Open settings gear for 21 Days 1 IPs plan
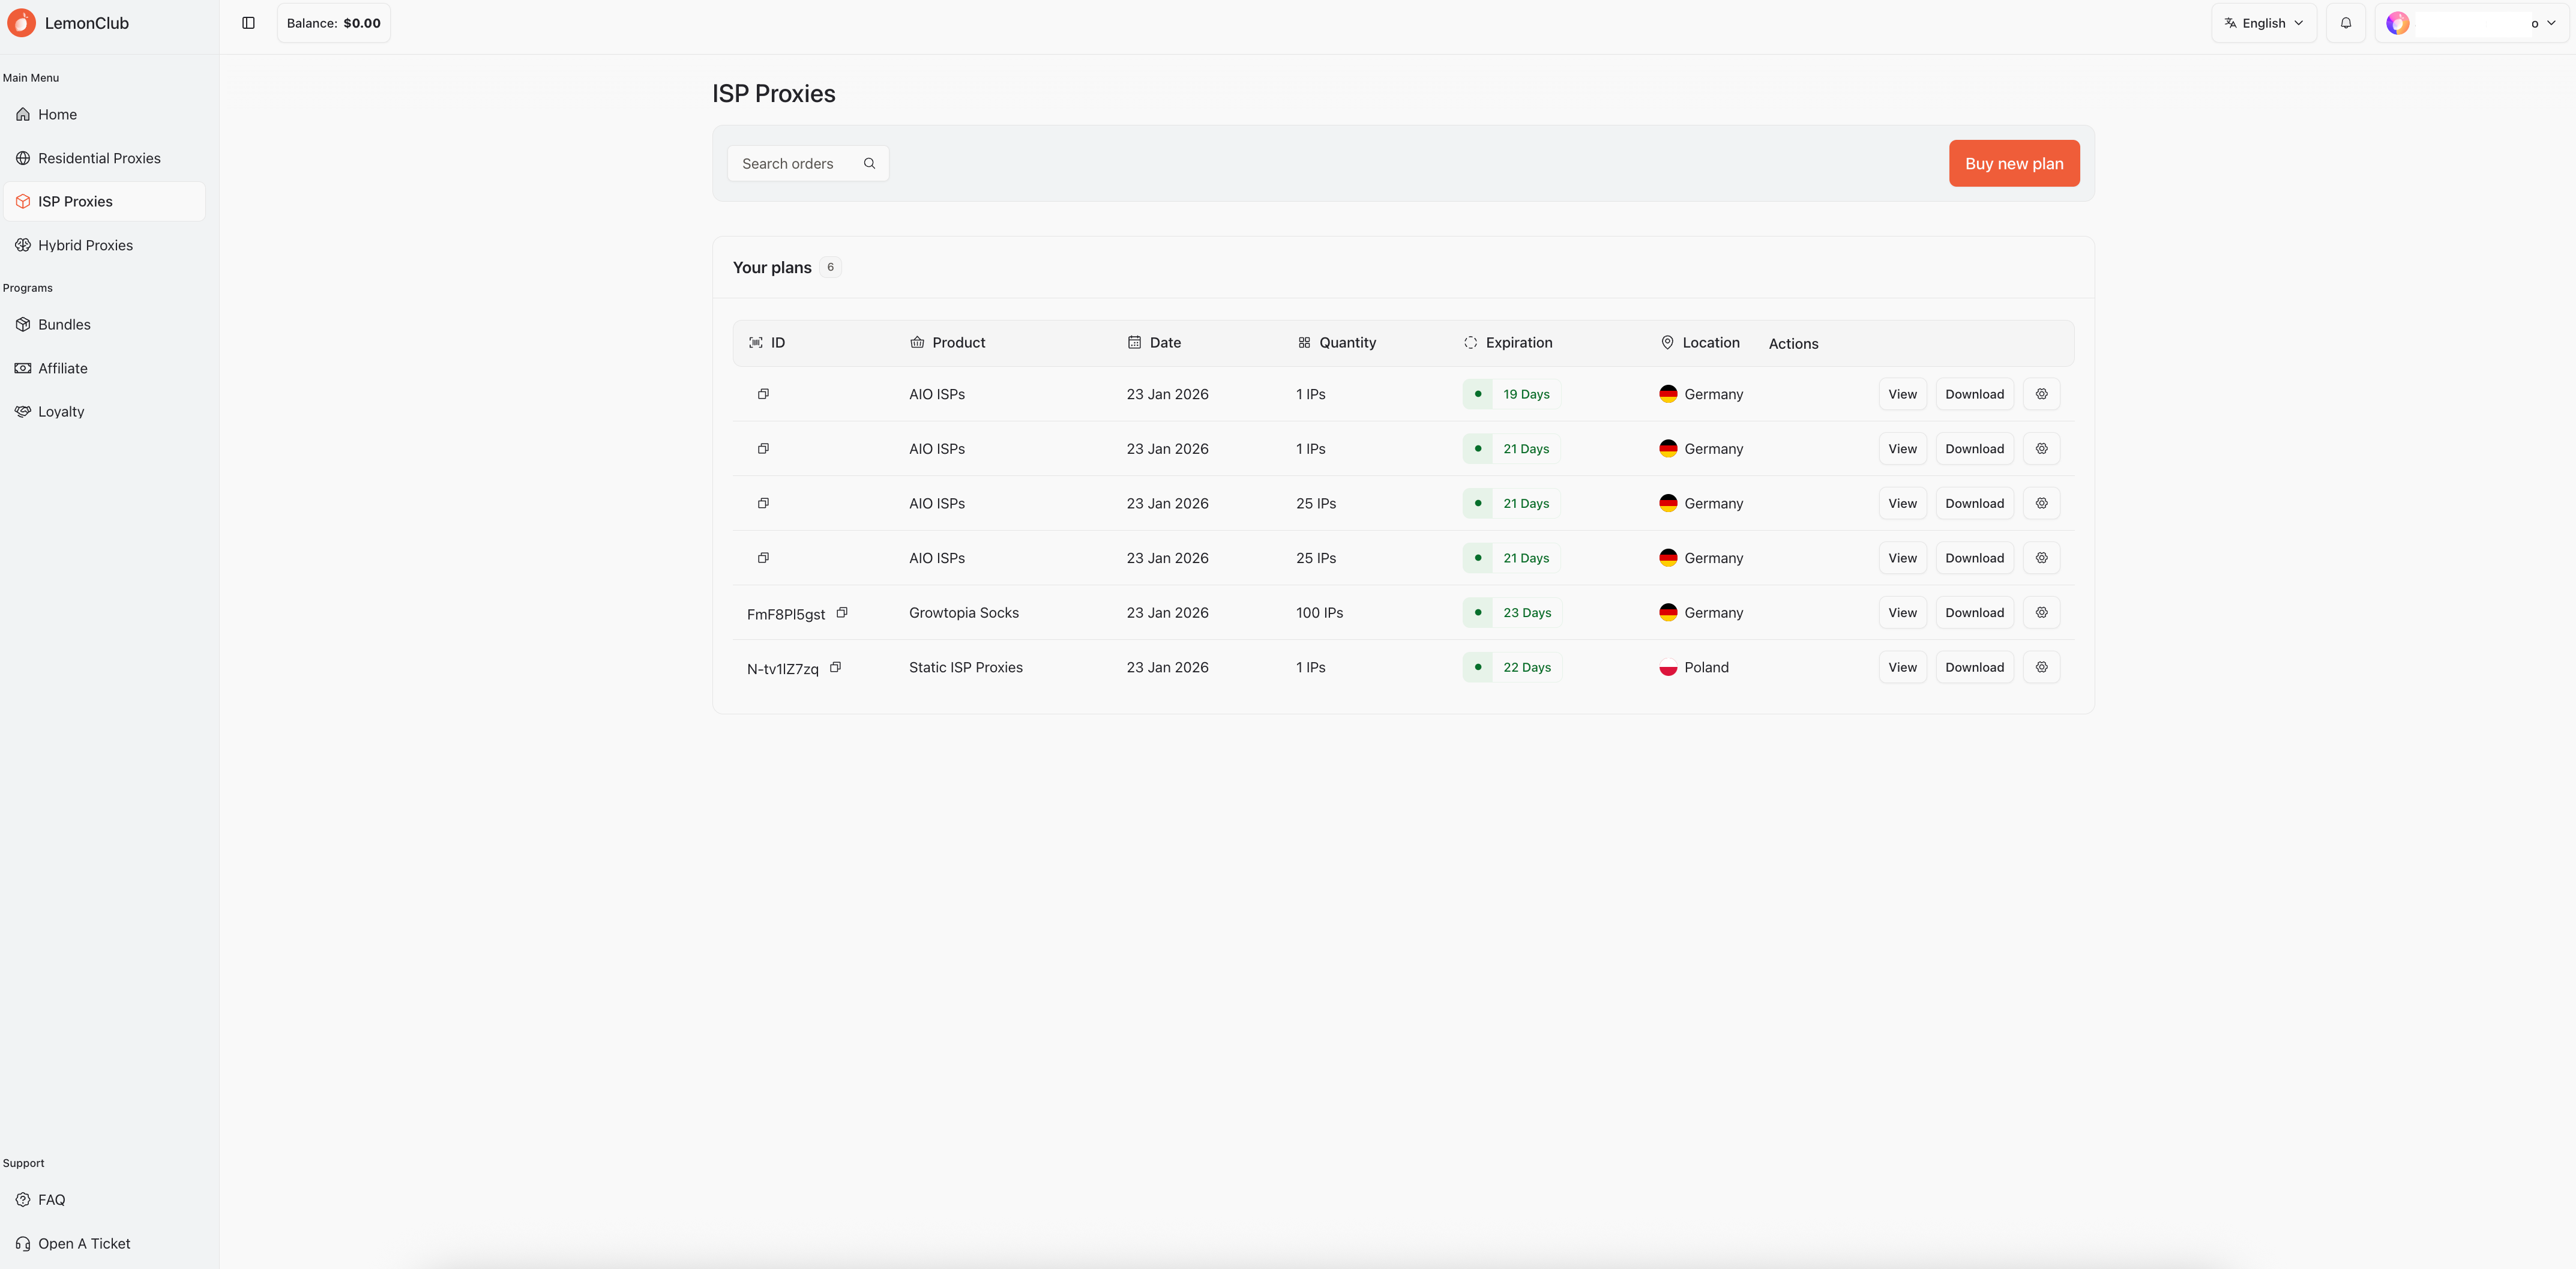Image resolution: width=2576 pixels, height=1269 pixels. (x=2042, y=449)
